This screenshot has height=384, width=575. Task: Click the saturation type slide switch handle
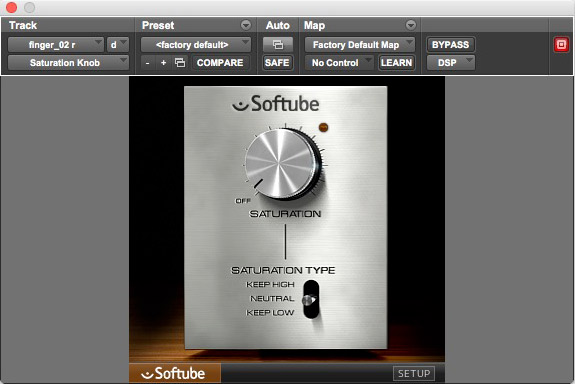coord(309,300)
